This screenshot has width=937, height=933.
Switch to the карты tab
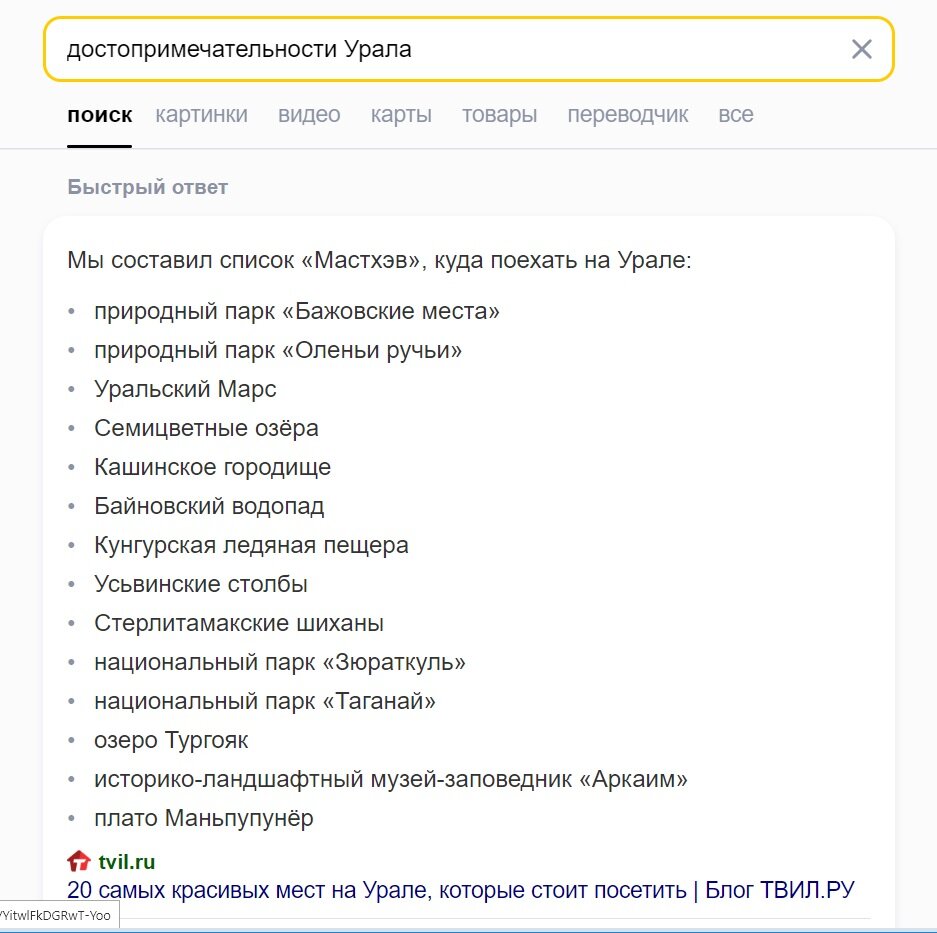(x=401, y=114)
